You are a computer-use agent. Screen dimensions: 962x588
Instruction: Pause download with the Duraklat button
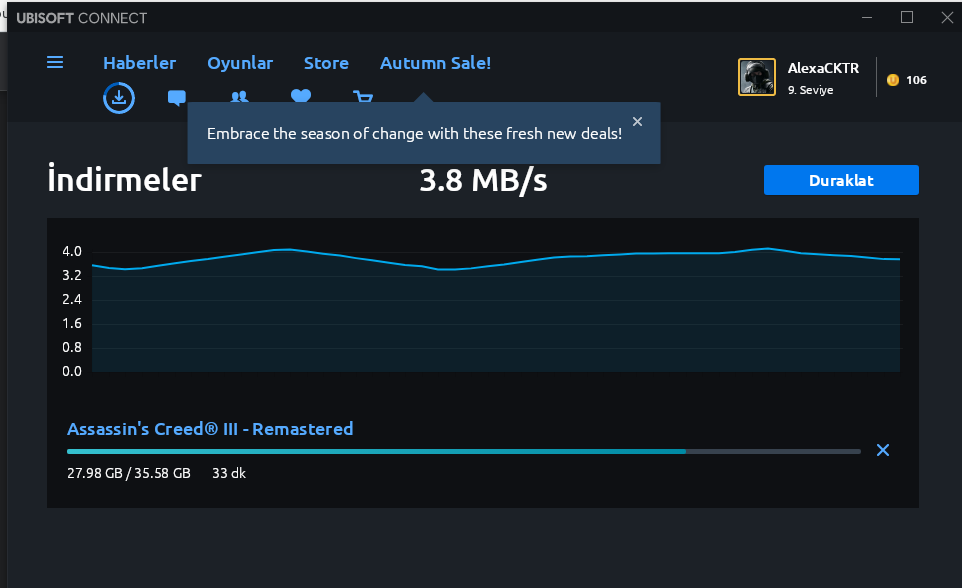click(841, 180)
